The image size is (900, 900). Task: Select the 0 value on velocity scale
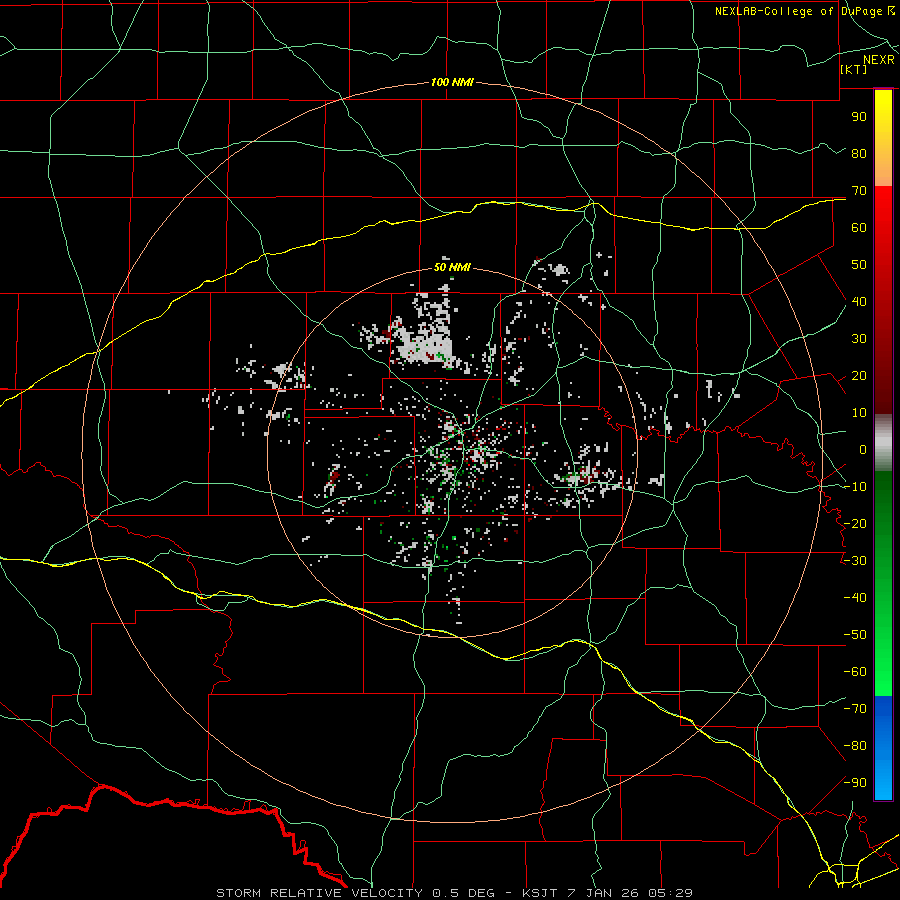tap(863, 449)
